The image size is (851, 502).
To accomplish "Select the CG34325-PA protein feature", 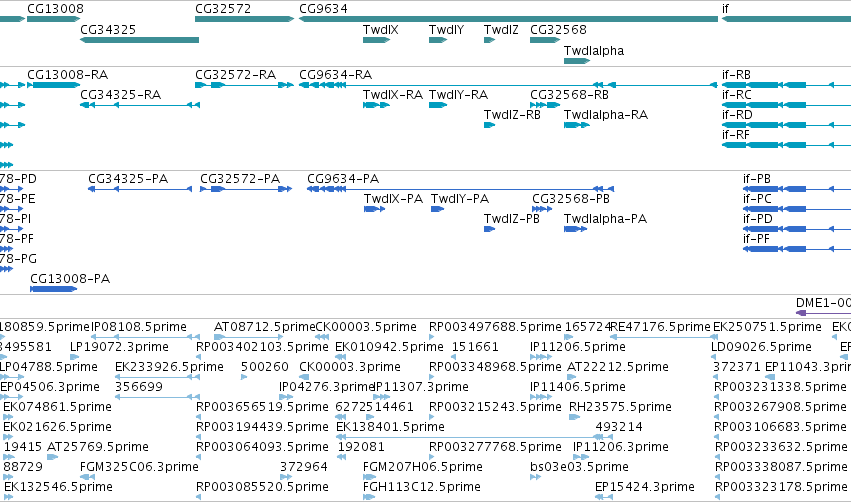I will pyautogui.click(x=140, y=189).
